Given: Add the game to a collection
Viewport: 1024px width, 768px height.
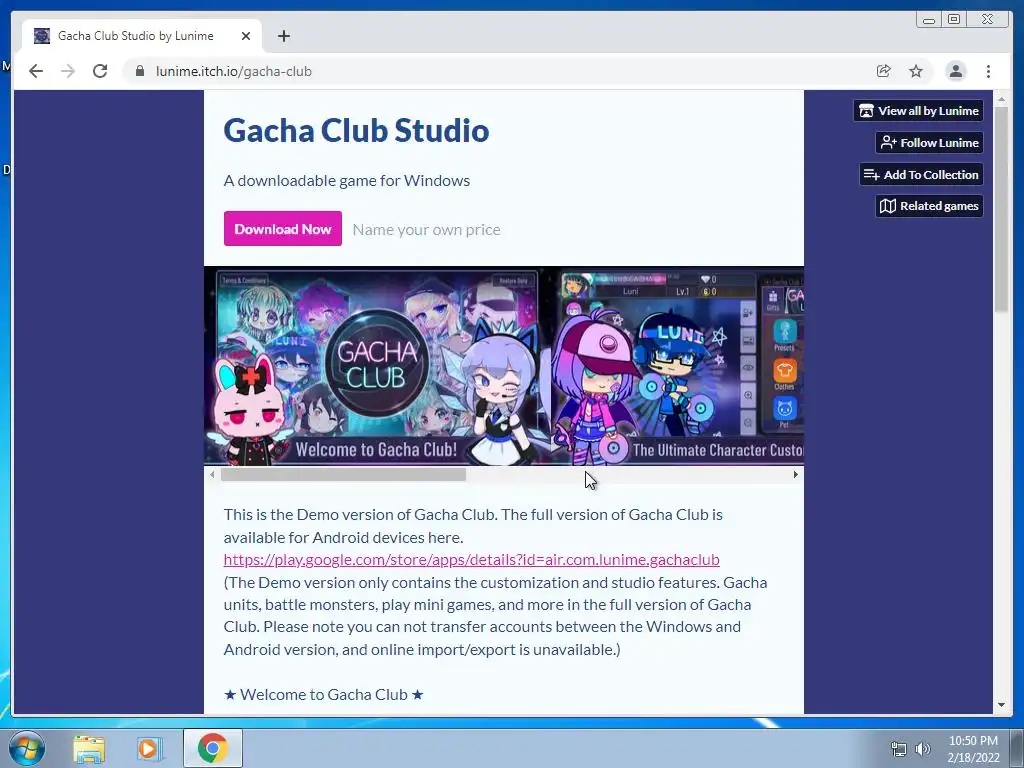Looking at the screenshot, I should point(921,174).
